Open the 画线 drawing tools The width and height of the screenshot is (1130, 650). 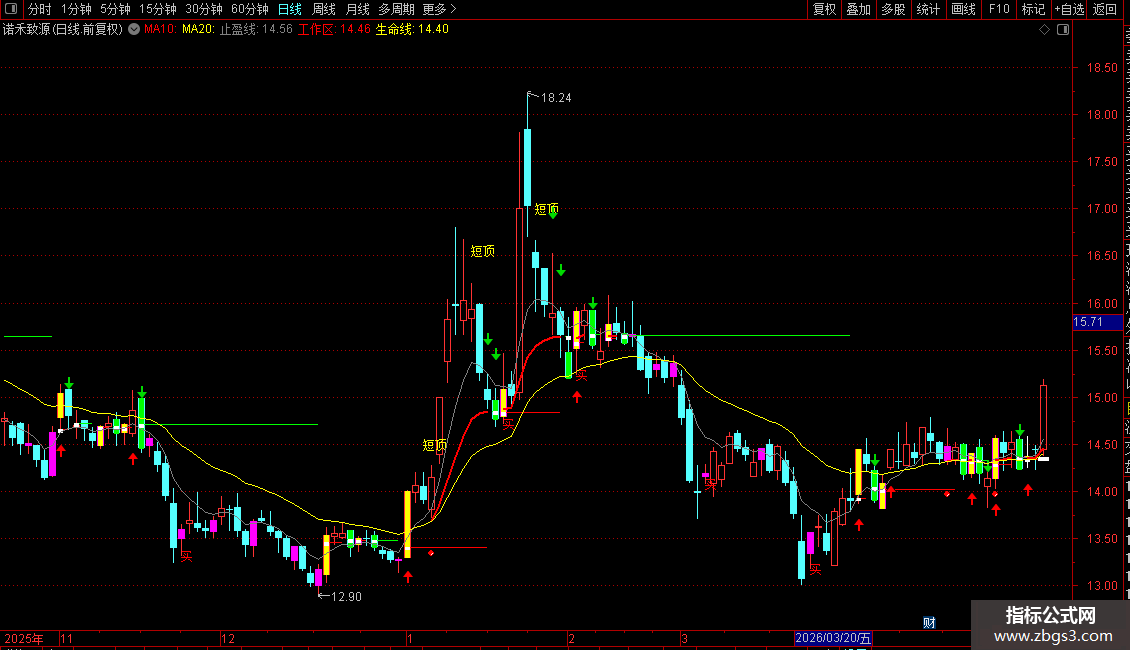click(964, 9)
